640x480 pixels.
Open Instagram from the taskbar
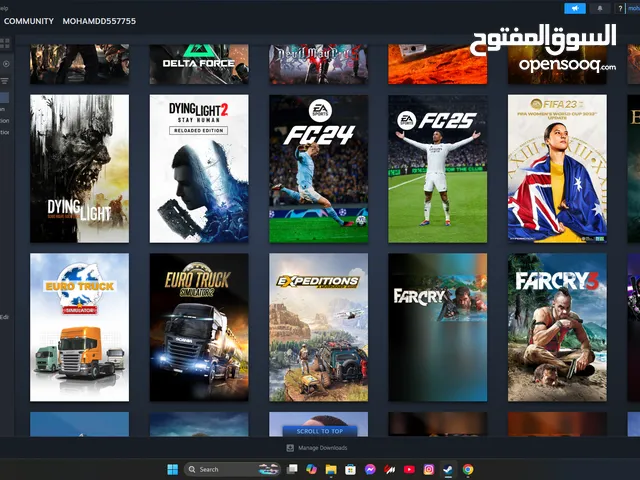pos(429,469)
